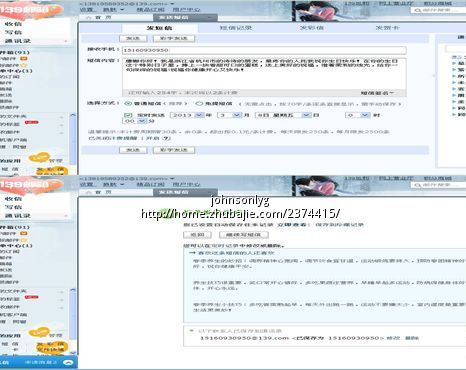Click the 发送 button above the recipient field
Screen dimensions: 466x370
point(133,38)
